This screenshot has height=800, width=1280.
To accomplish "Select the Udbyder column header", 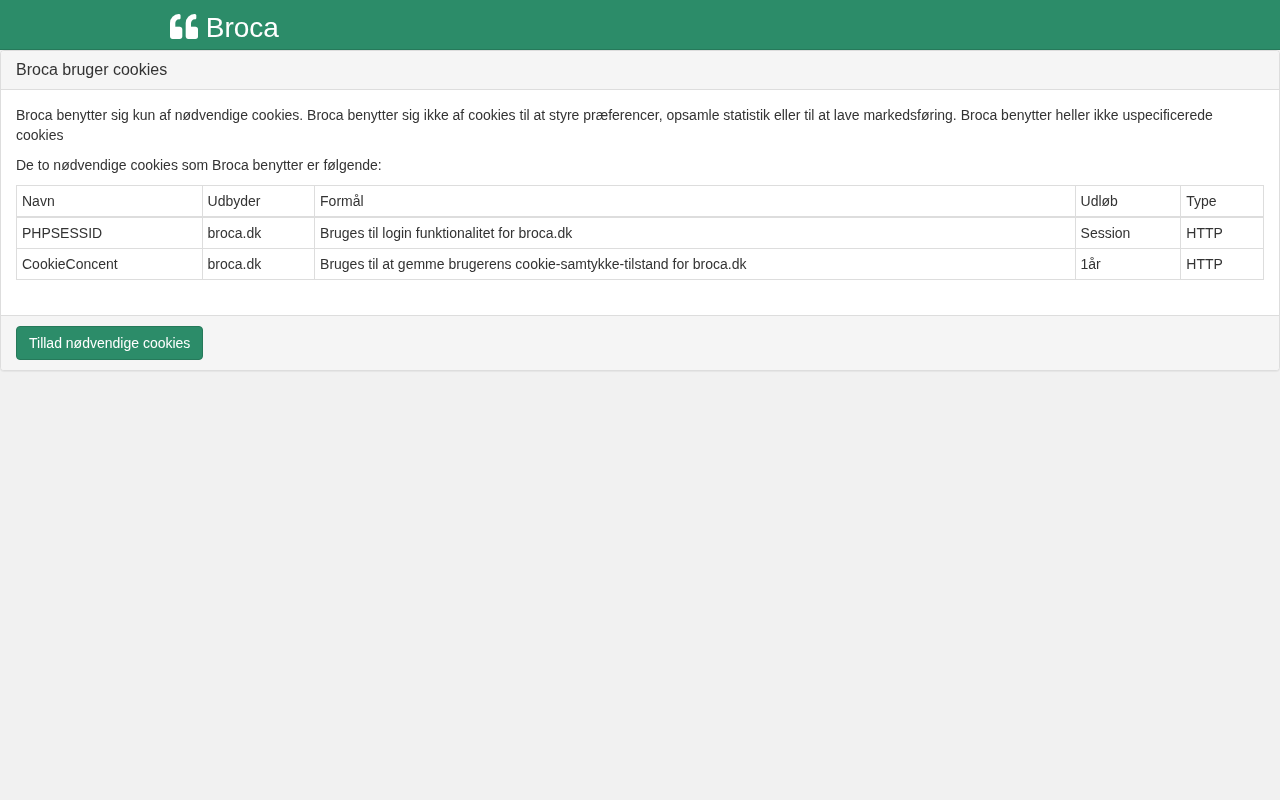I will coord(258,201).
